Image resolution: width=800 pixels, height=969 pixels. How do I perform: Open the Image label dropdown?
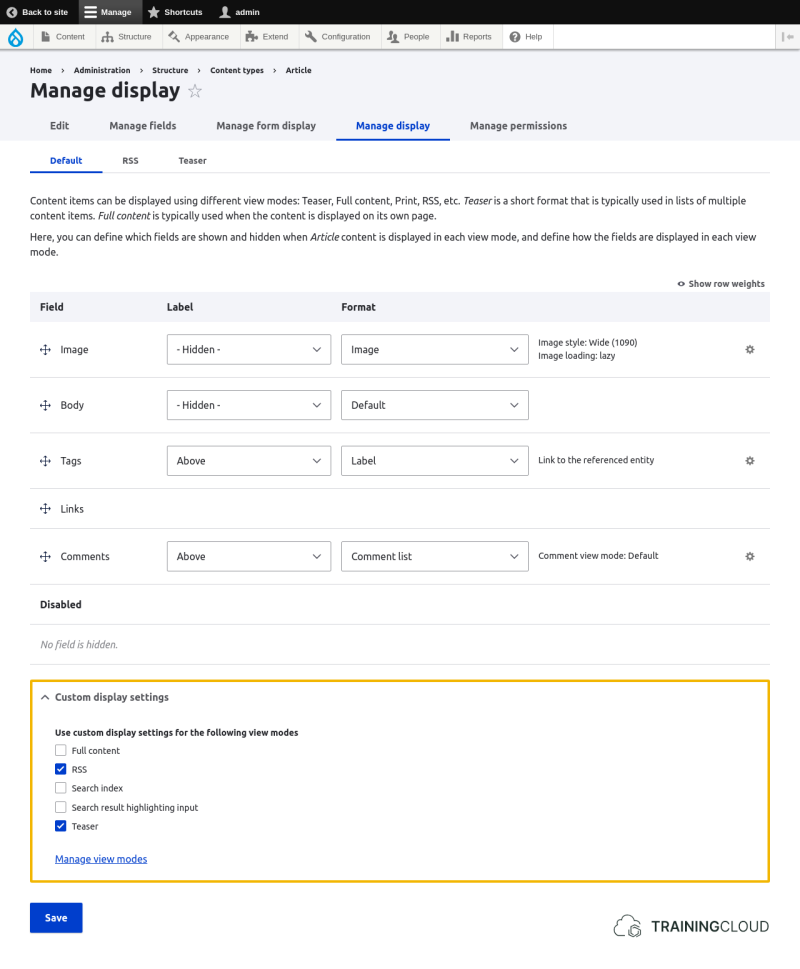coord(249,350)
